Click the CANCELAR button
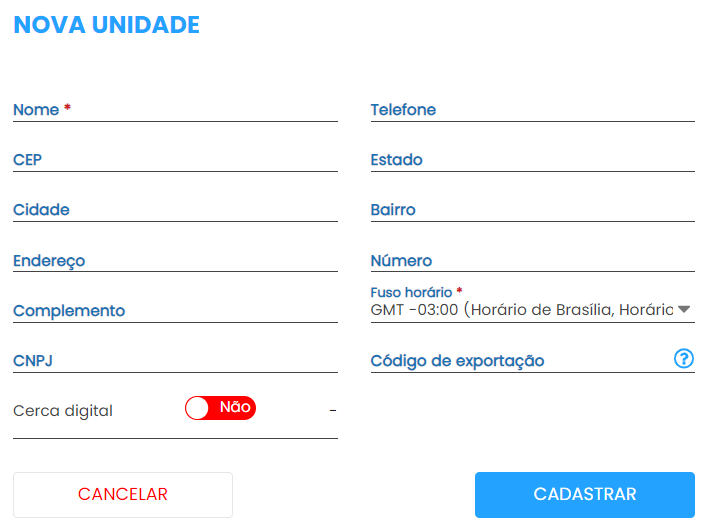Viewport: 705px width, 524px height. coord(123,494)
